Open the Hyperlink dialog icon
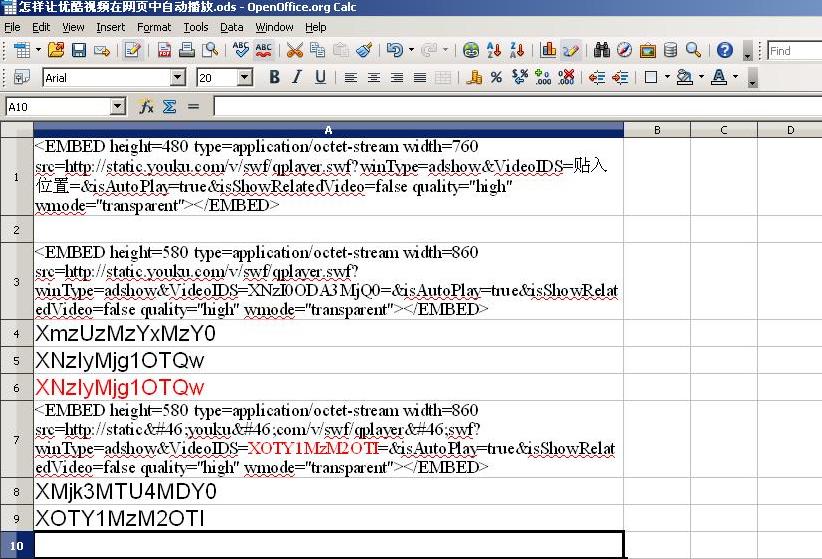The image size is (822, 559). pyautogui.click(x=471, y=50)
